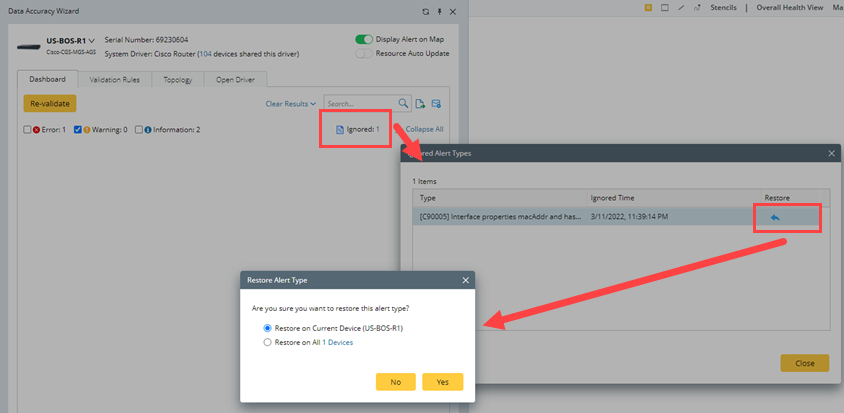Click into the Search input field
Viewport: 844px width, 413px height.
coord(360,103)
